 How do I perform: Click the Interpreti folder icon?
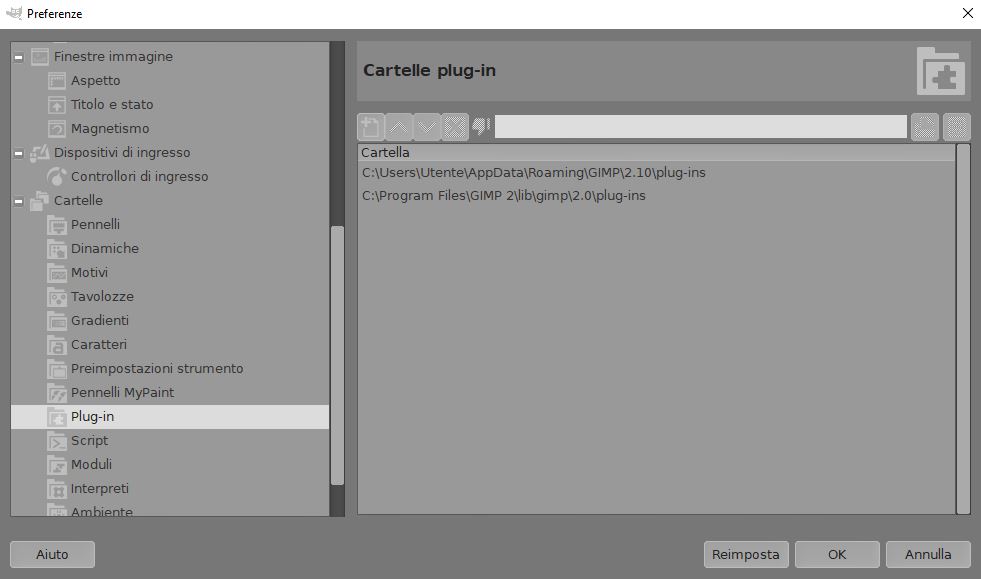[x=57, y=489]
